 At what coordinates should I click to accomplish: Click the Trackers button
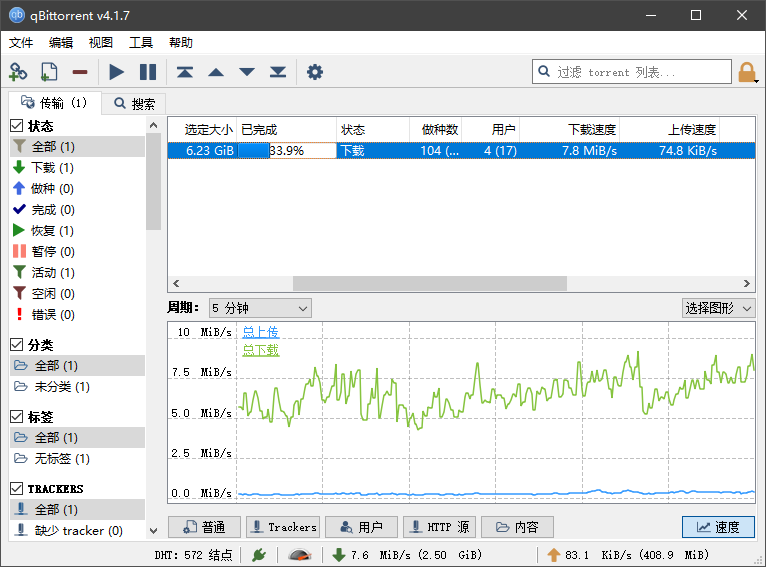[x=282, y=527]
